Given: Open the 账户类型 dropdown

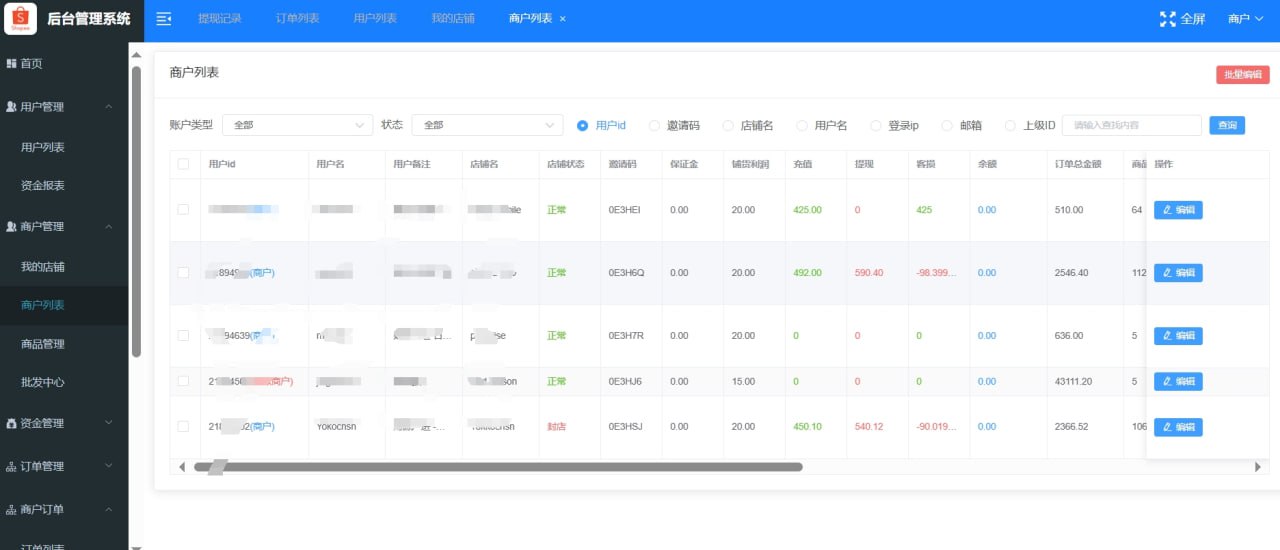Looking at the screenshot, I should (297, 125).
